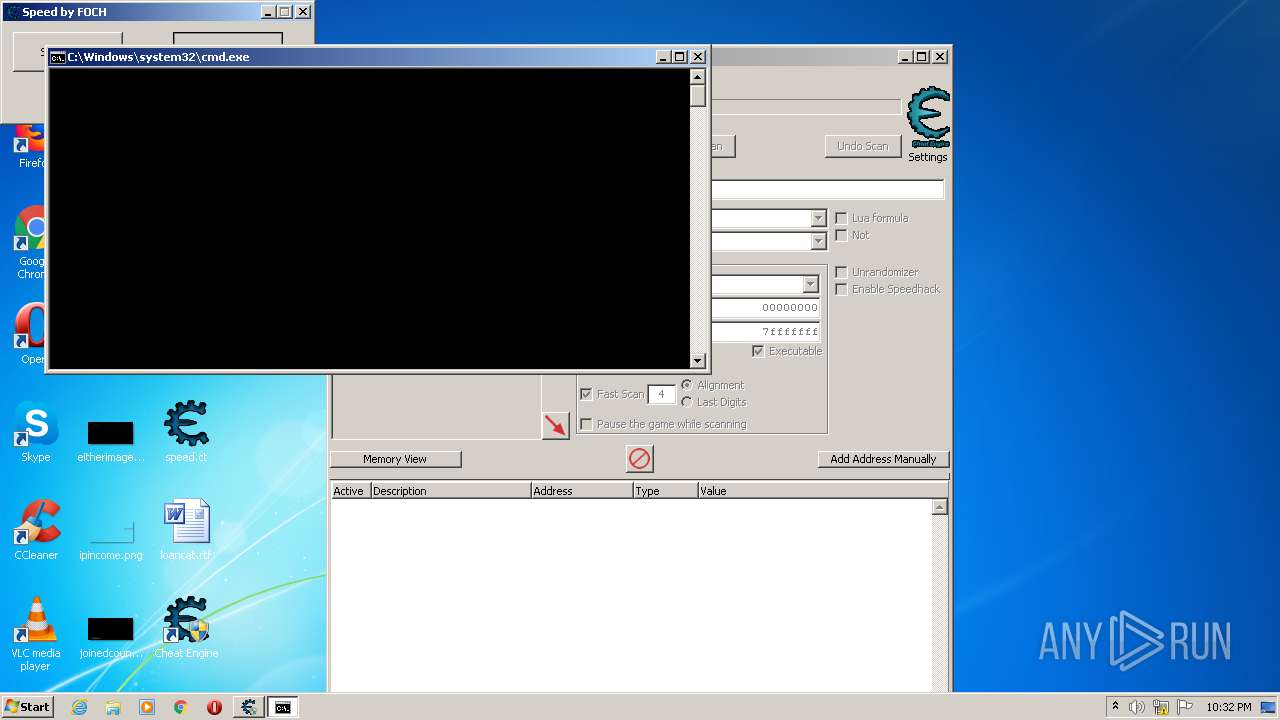The image size is (1280, 720).
Task: Open Google Chrome desktop shortcut
Action: [32, 243]
